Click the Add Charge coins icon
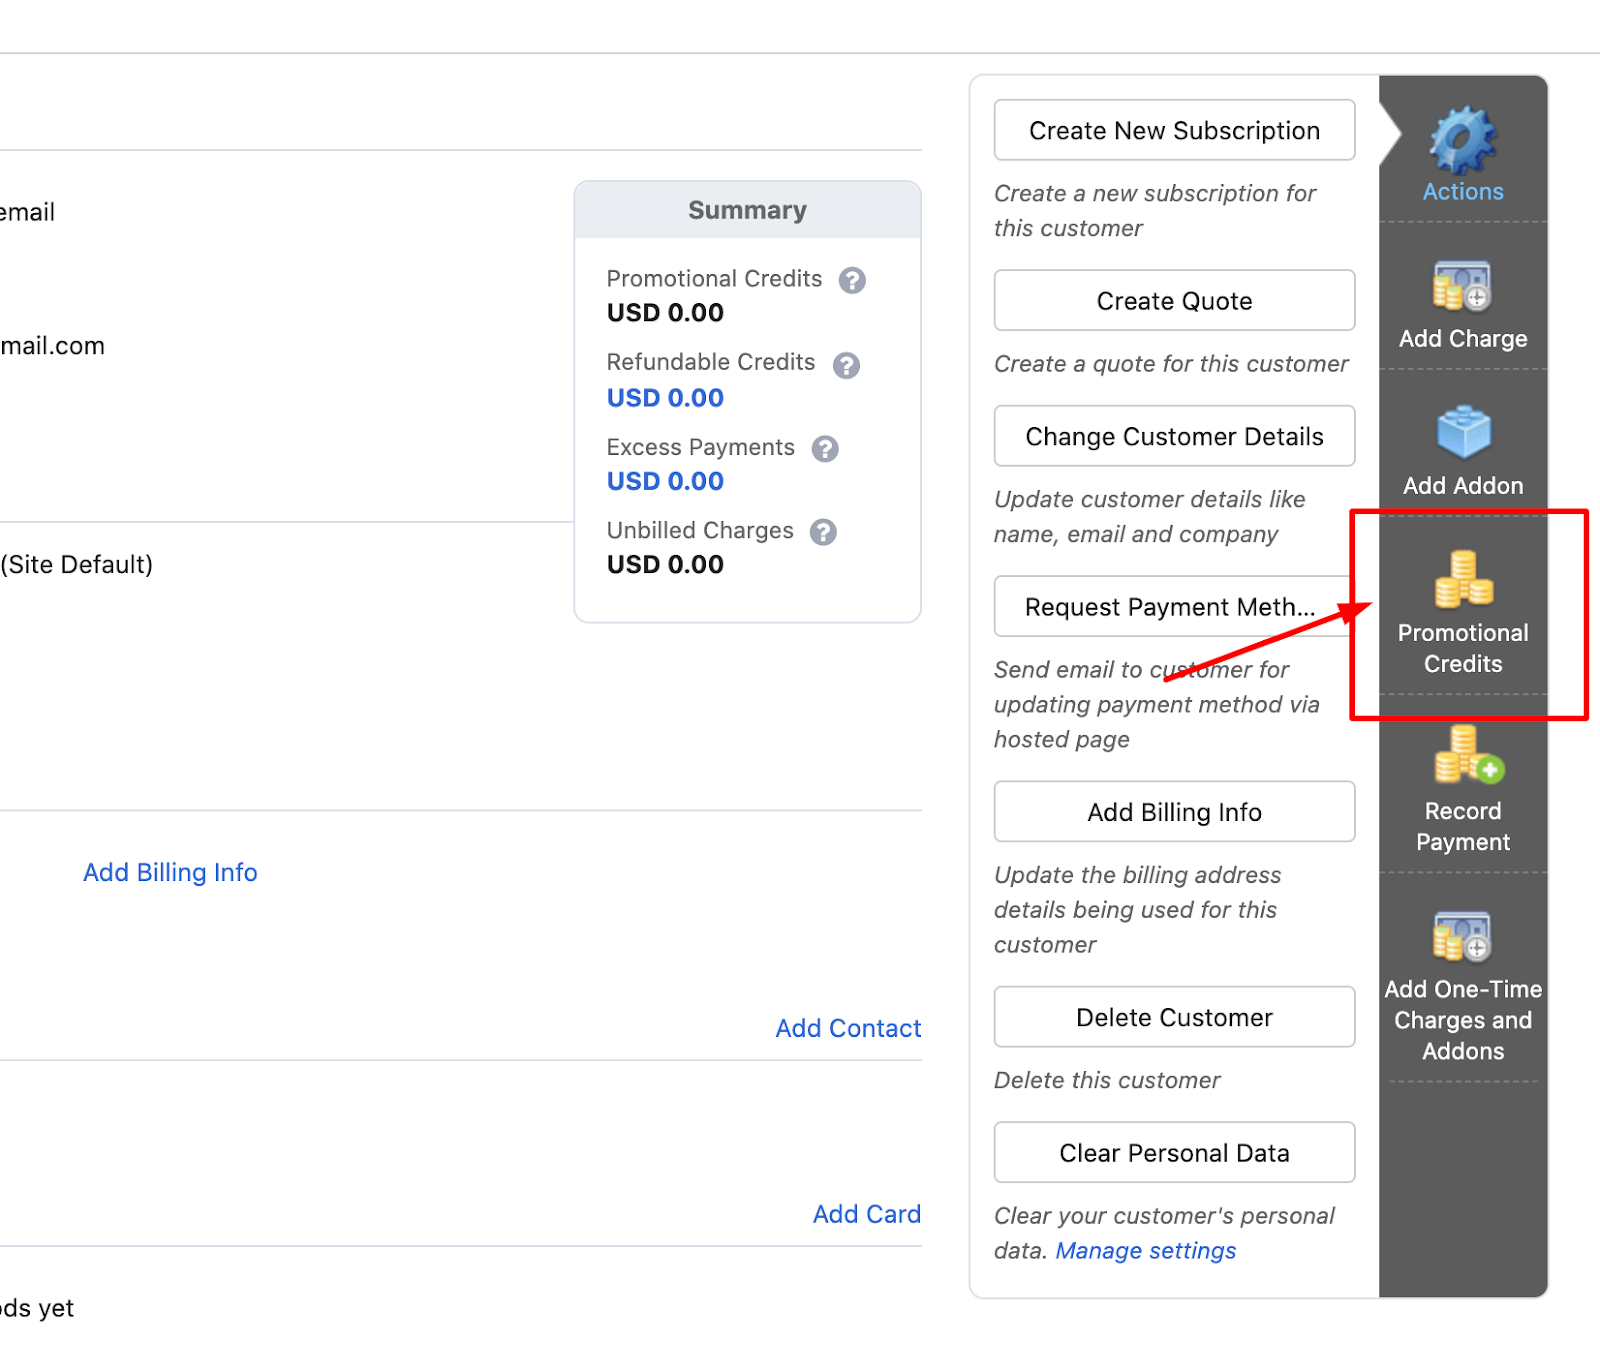The height and width of the screenshot is (1371, 1600). click(1462, 287)
